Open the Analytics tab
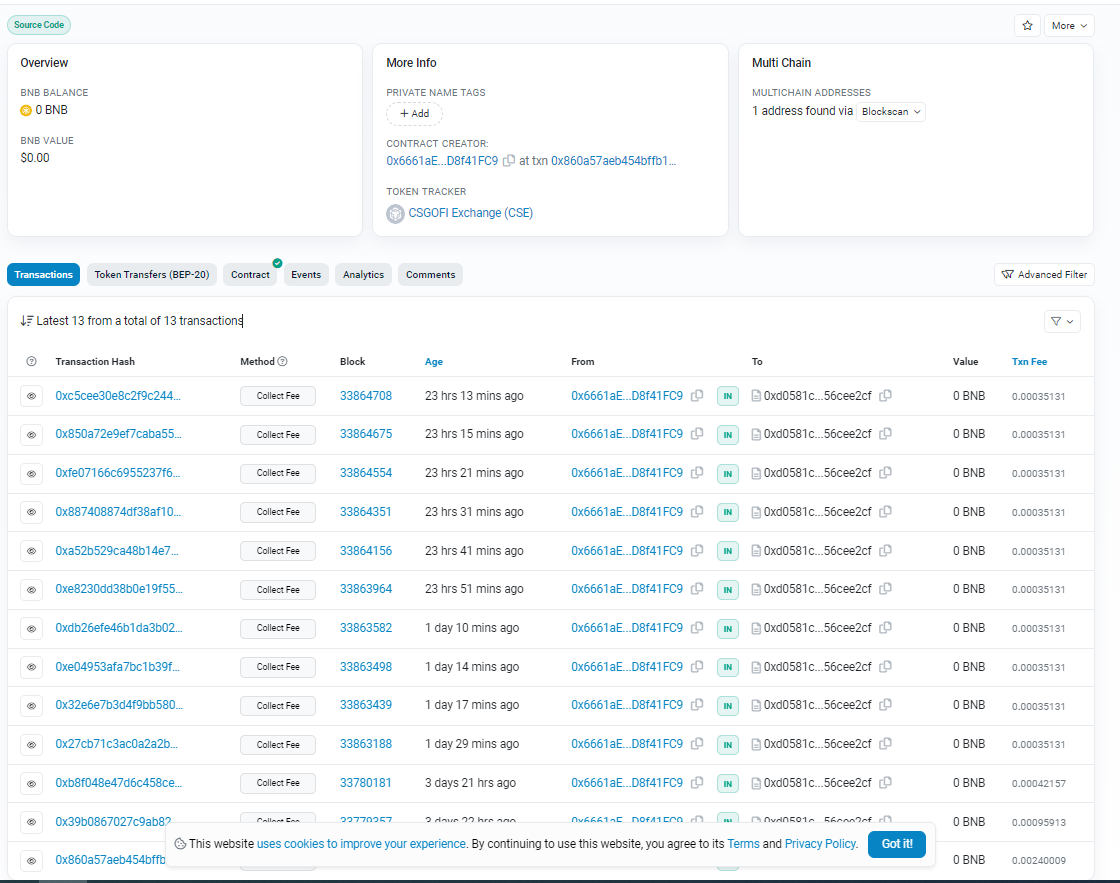 point(363,275)
